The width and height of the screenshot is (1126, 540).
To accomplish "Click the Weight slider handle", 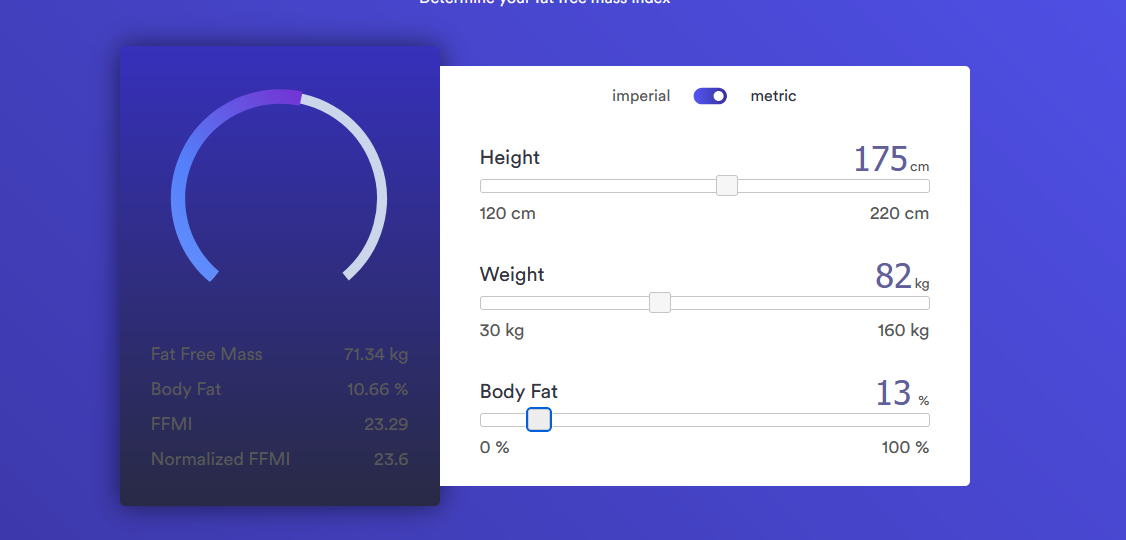I will pos(659,302).
